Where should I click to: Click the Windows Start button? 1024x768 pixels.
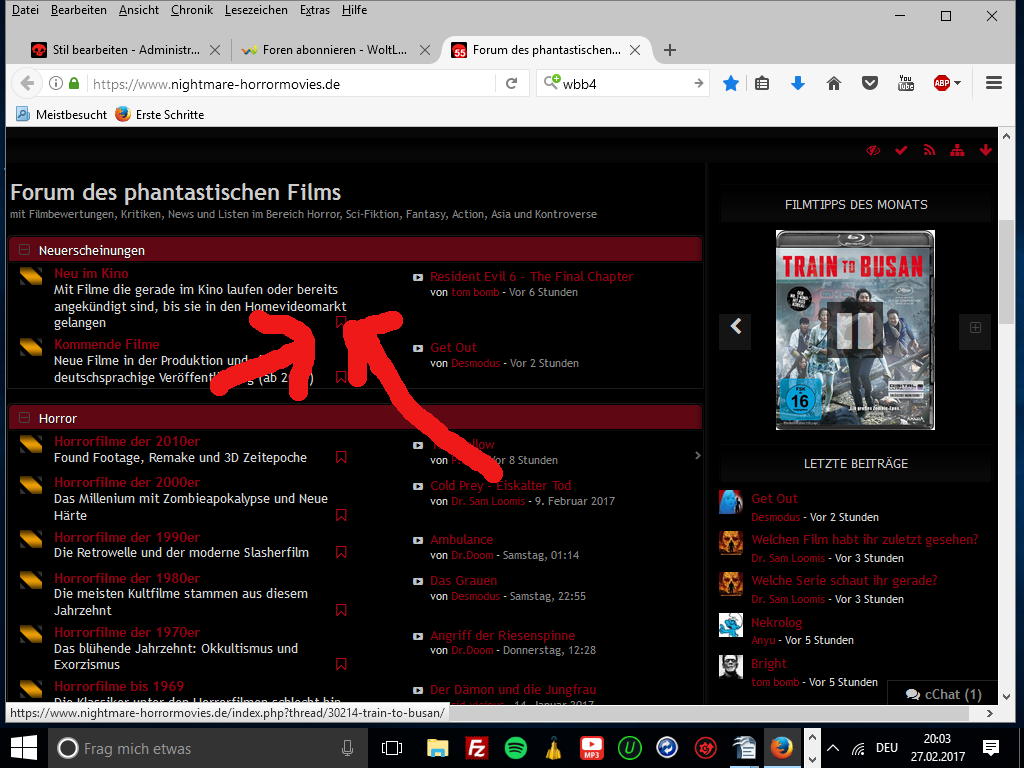pos(24,748)
